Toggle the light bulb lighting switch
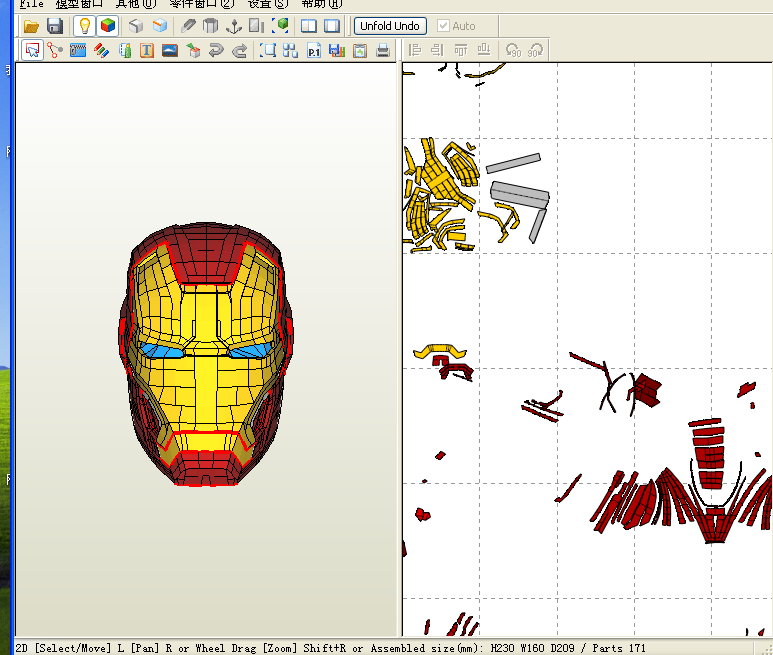773x655 pixels. pos(84,26)
